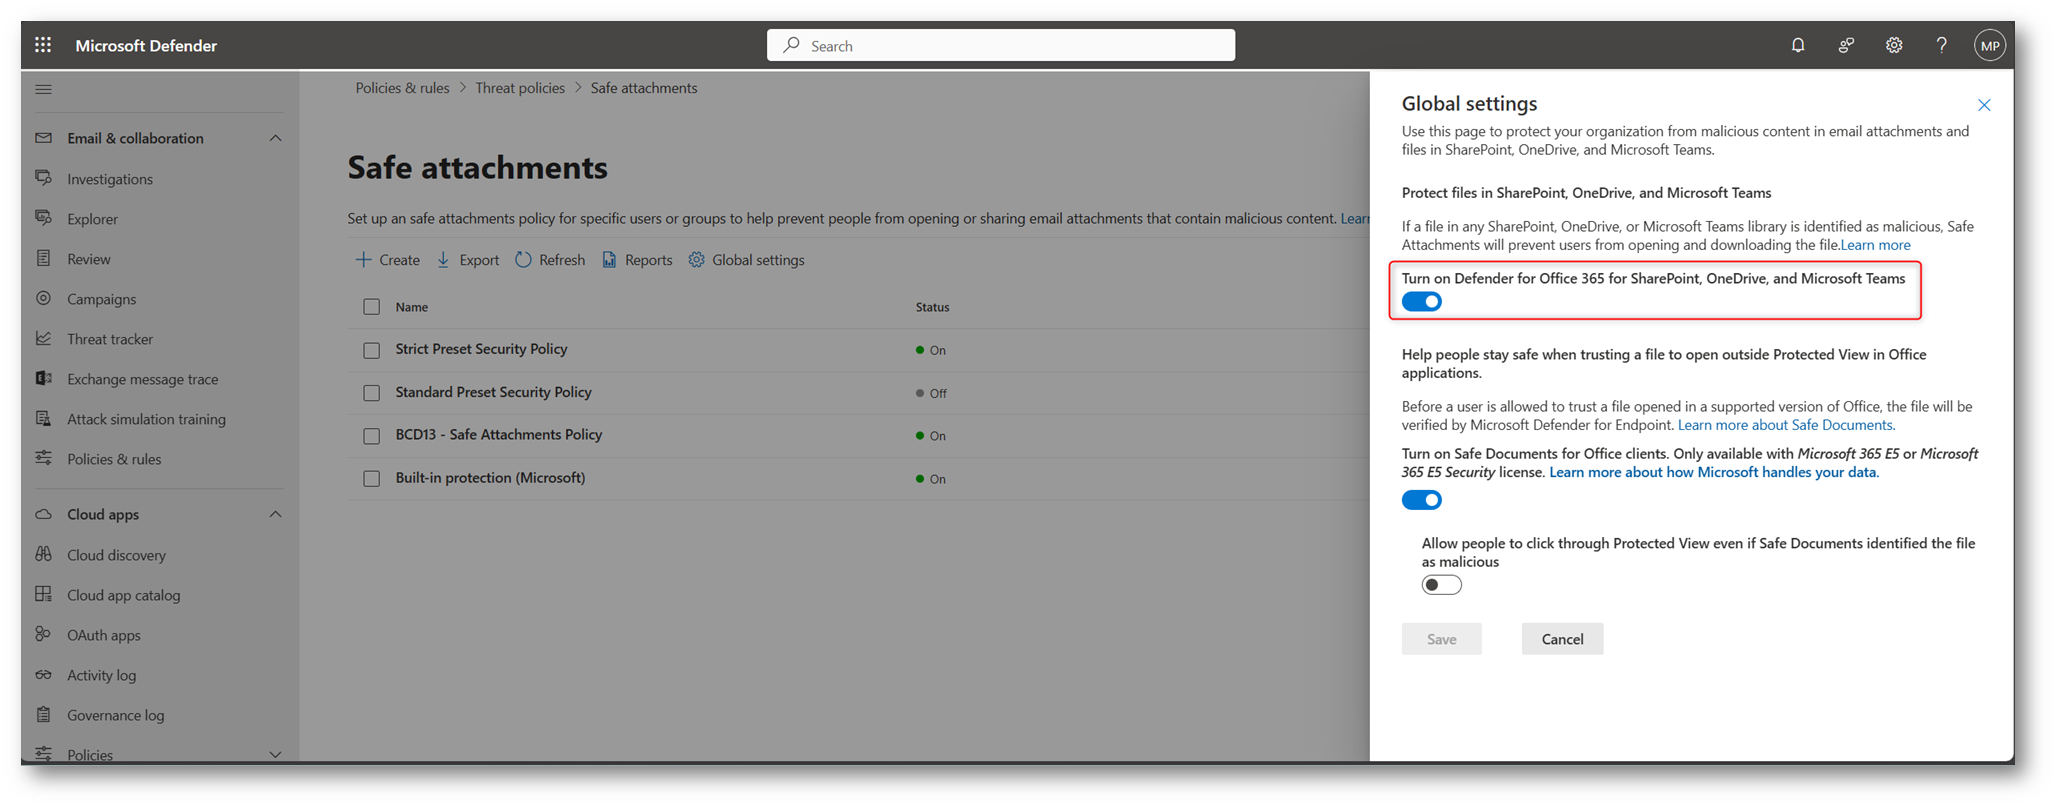Image resolution: width=2057 pixels, height=808 pixels.
Task: Open the community feedback icon in header
Action: 1846,45
